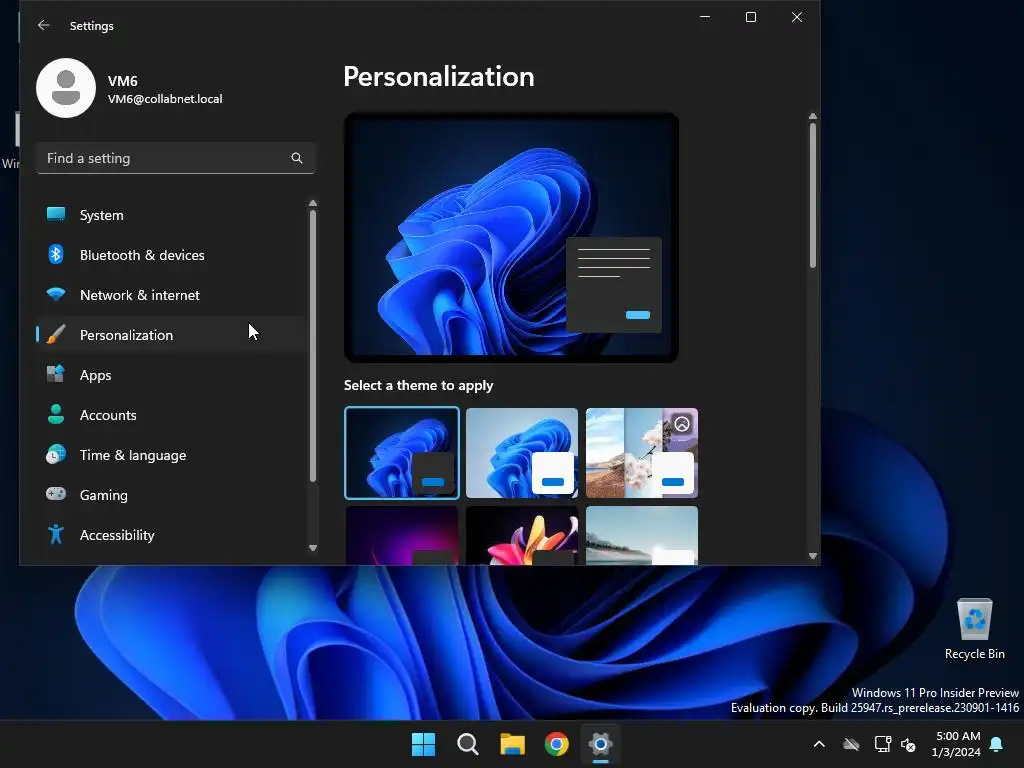
Task: Click the Accessibility figure icon
Action: click(x=56, y=534)
